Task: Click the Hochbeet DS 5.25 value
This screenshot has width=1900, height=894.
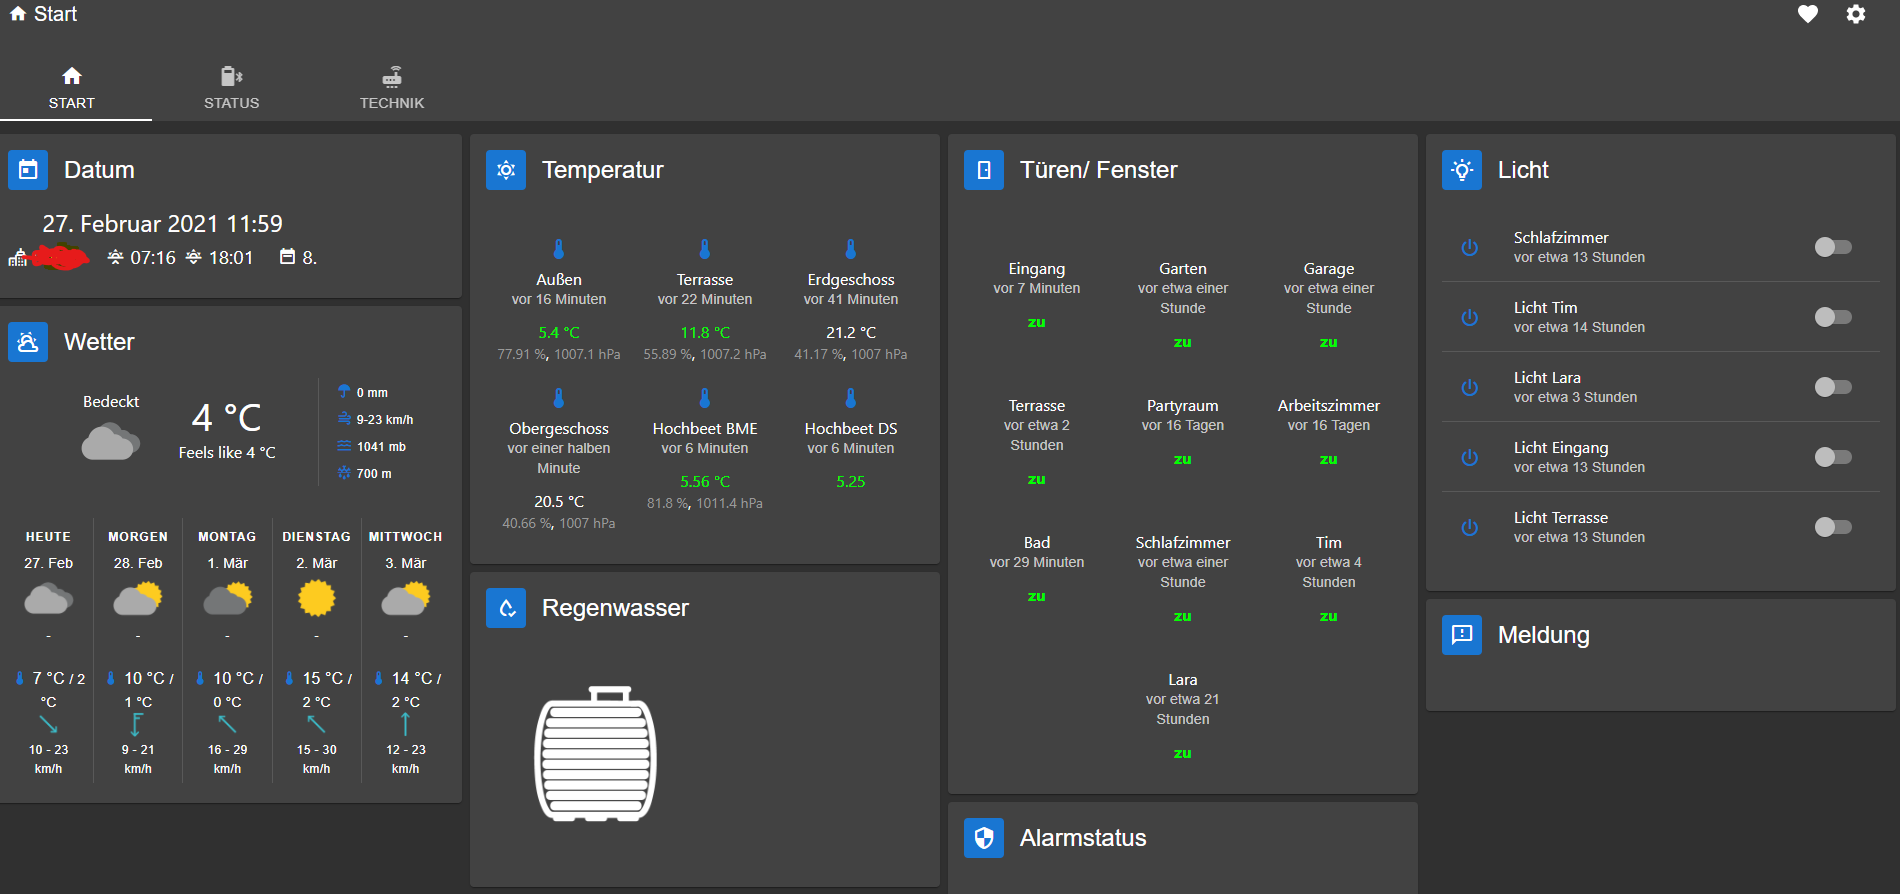Action: point(851,481)
